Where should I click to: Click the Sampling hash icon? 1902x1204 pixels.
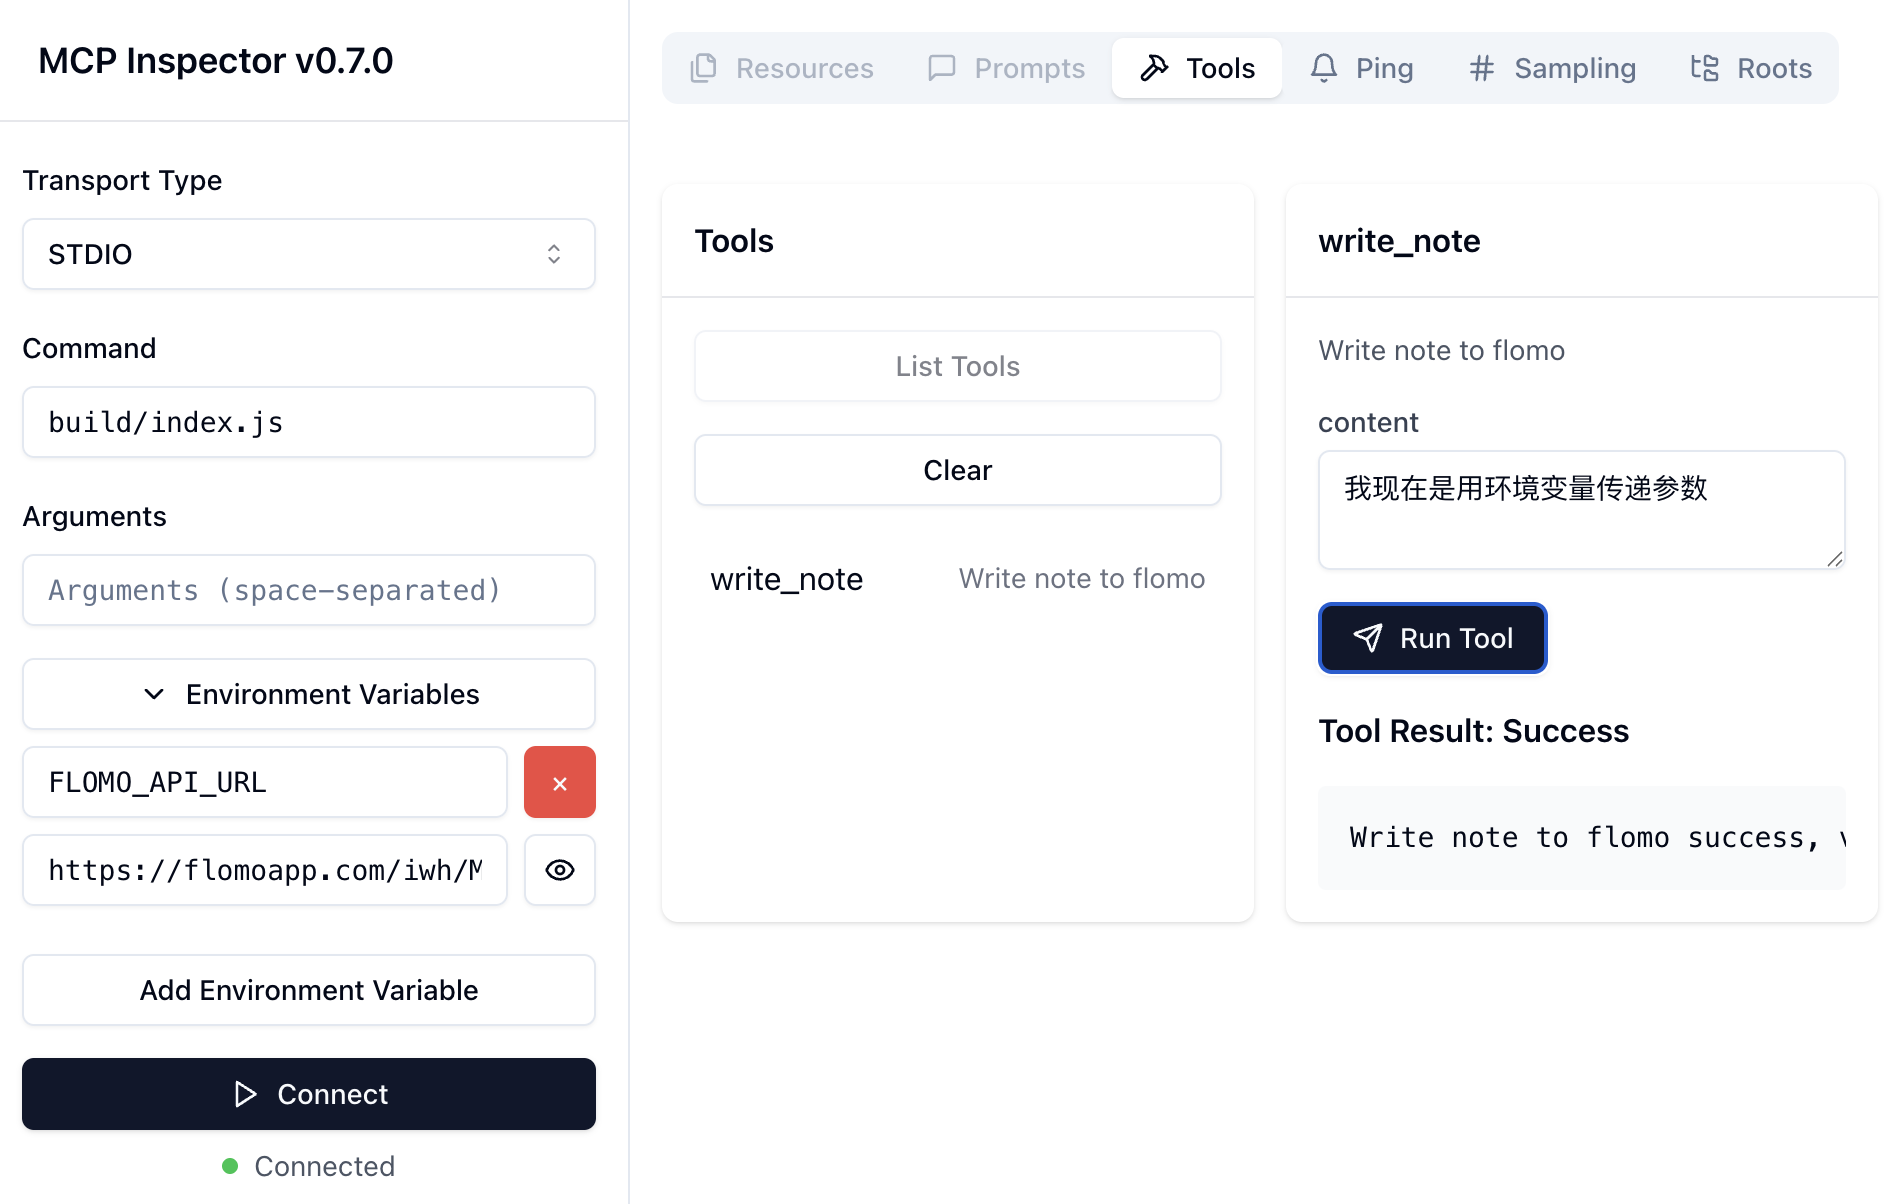1481,68
